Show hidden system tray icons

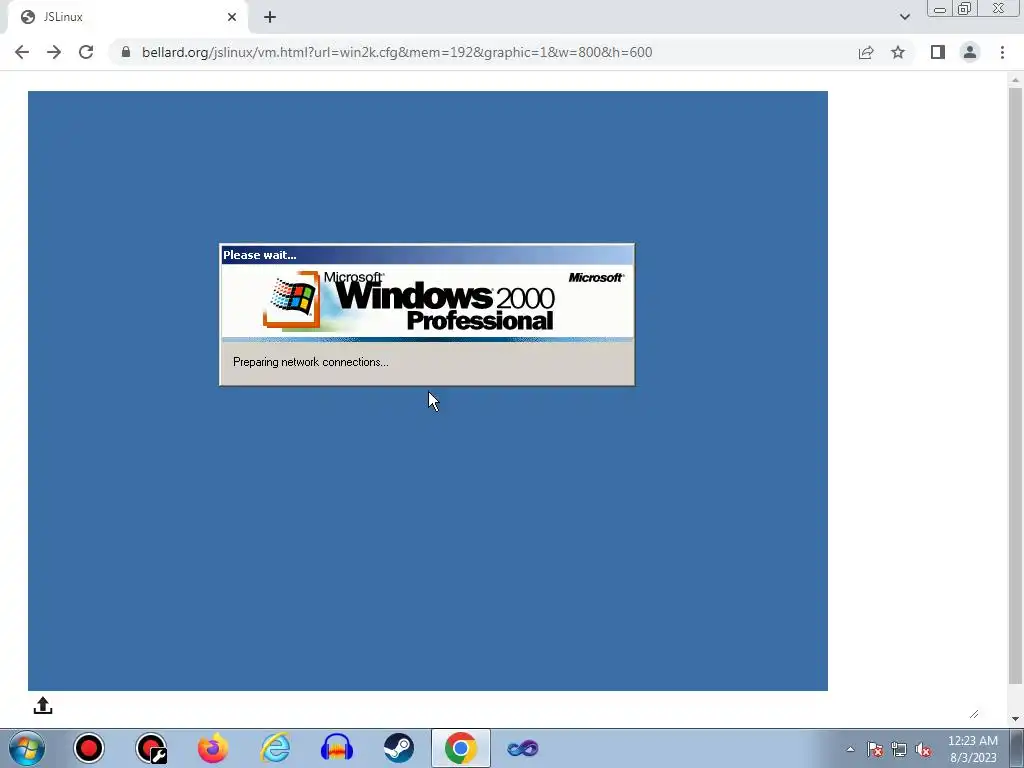point(850,749)
